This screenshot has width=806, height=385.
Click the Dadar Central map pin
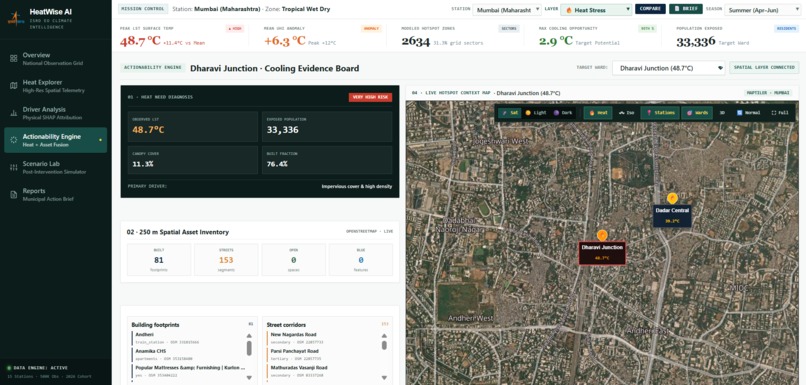click(672, 198)
